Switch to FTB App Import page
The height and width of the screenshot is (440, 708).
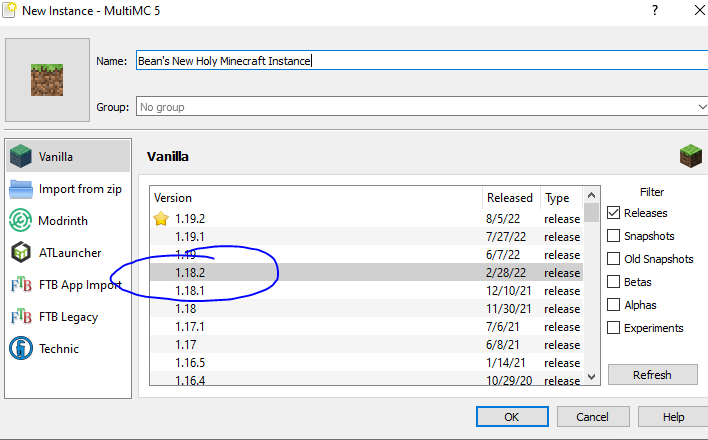[80, 285]
